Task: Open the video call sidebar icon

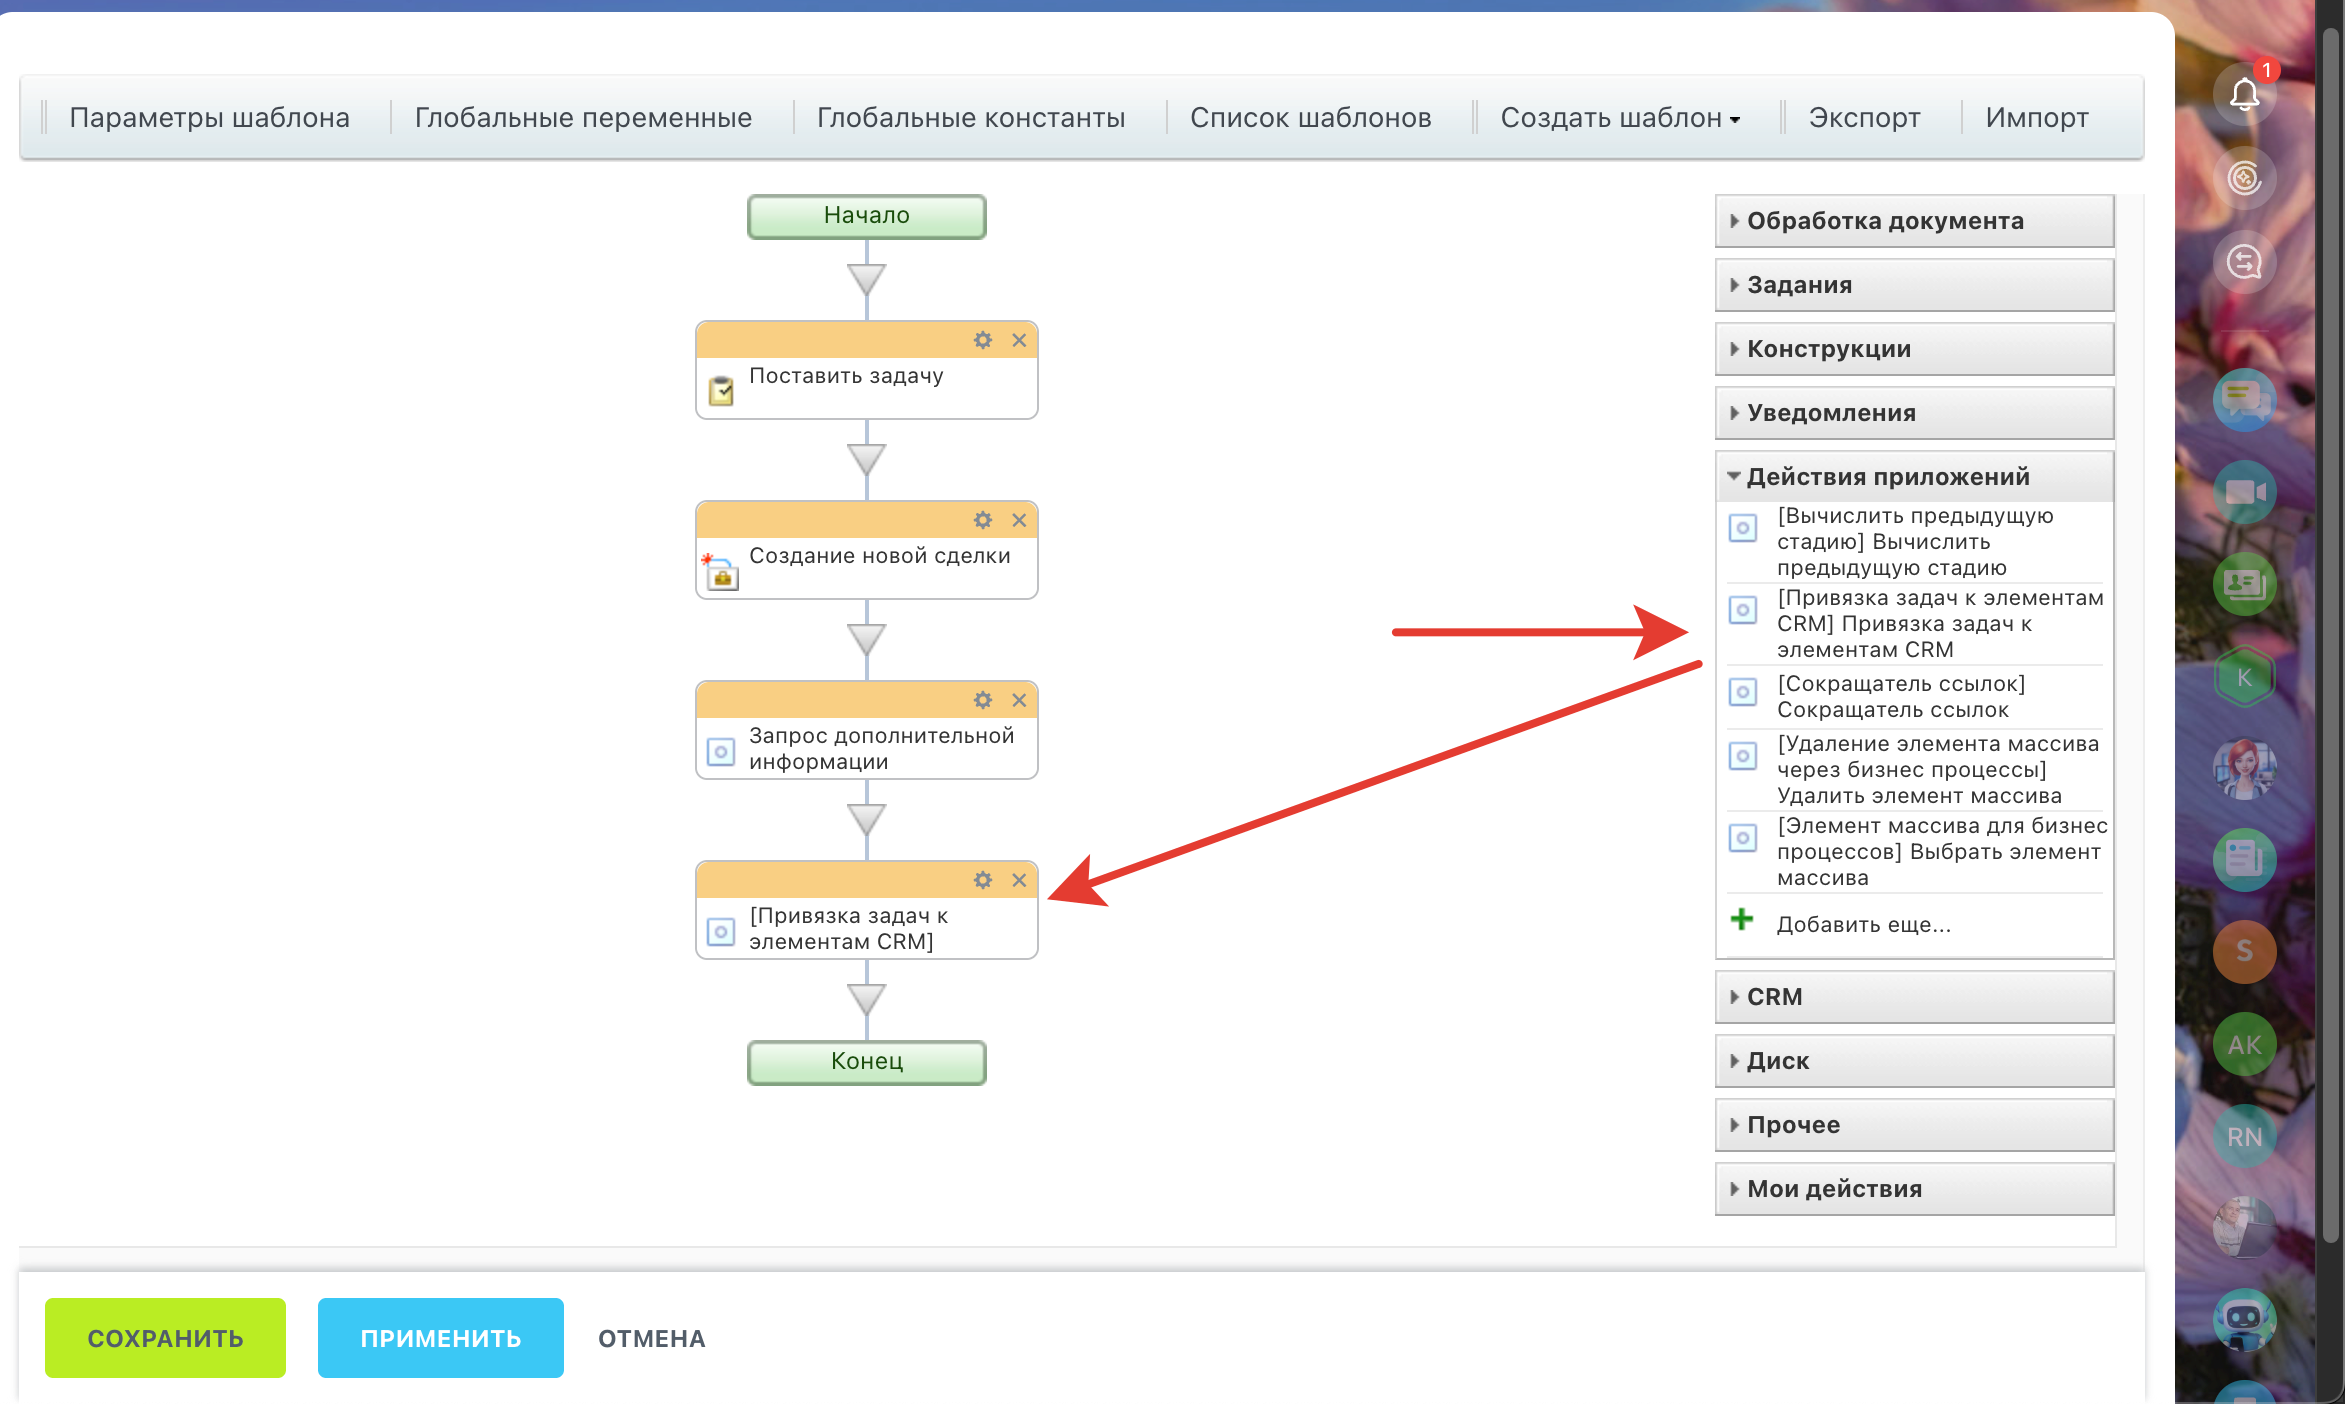Action: click(x=2244, y=492)
